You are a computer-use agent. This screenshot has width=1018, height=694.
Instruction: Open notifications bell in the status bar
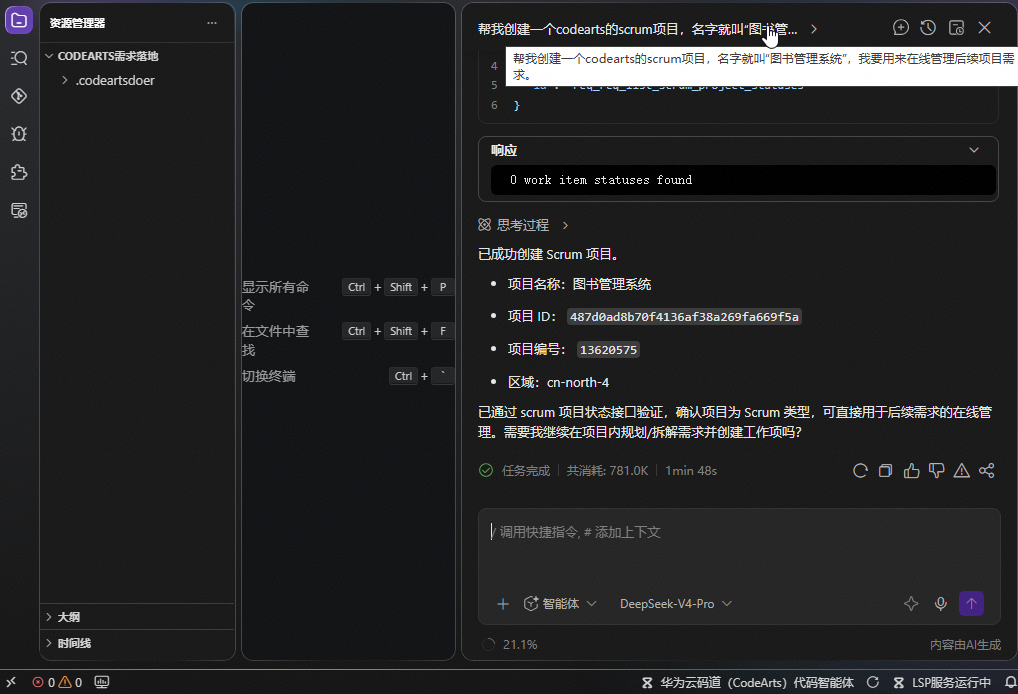point(1010,682)
